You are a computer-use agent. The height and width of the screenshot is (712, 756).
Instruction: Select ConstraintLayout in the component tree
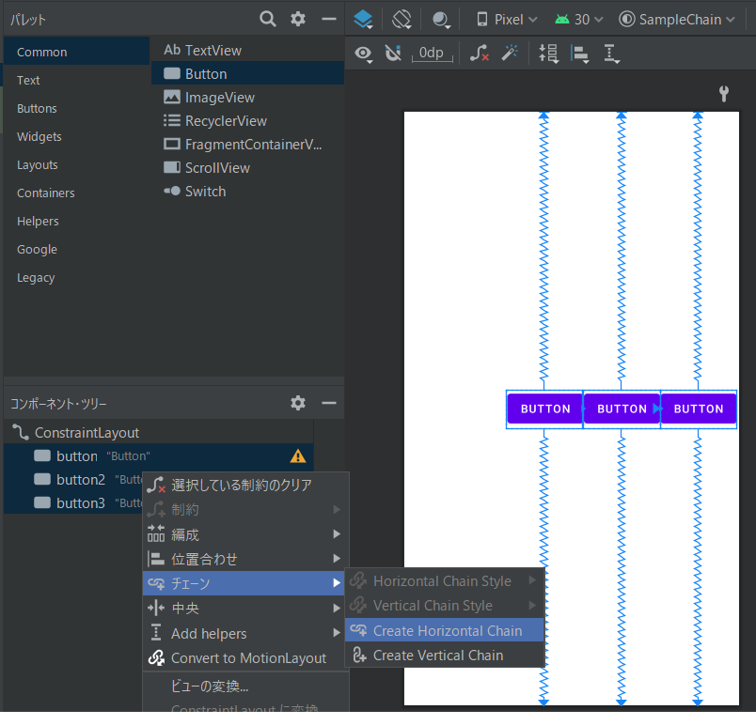(x=159, y=432)
